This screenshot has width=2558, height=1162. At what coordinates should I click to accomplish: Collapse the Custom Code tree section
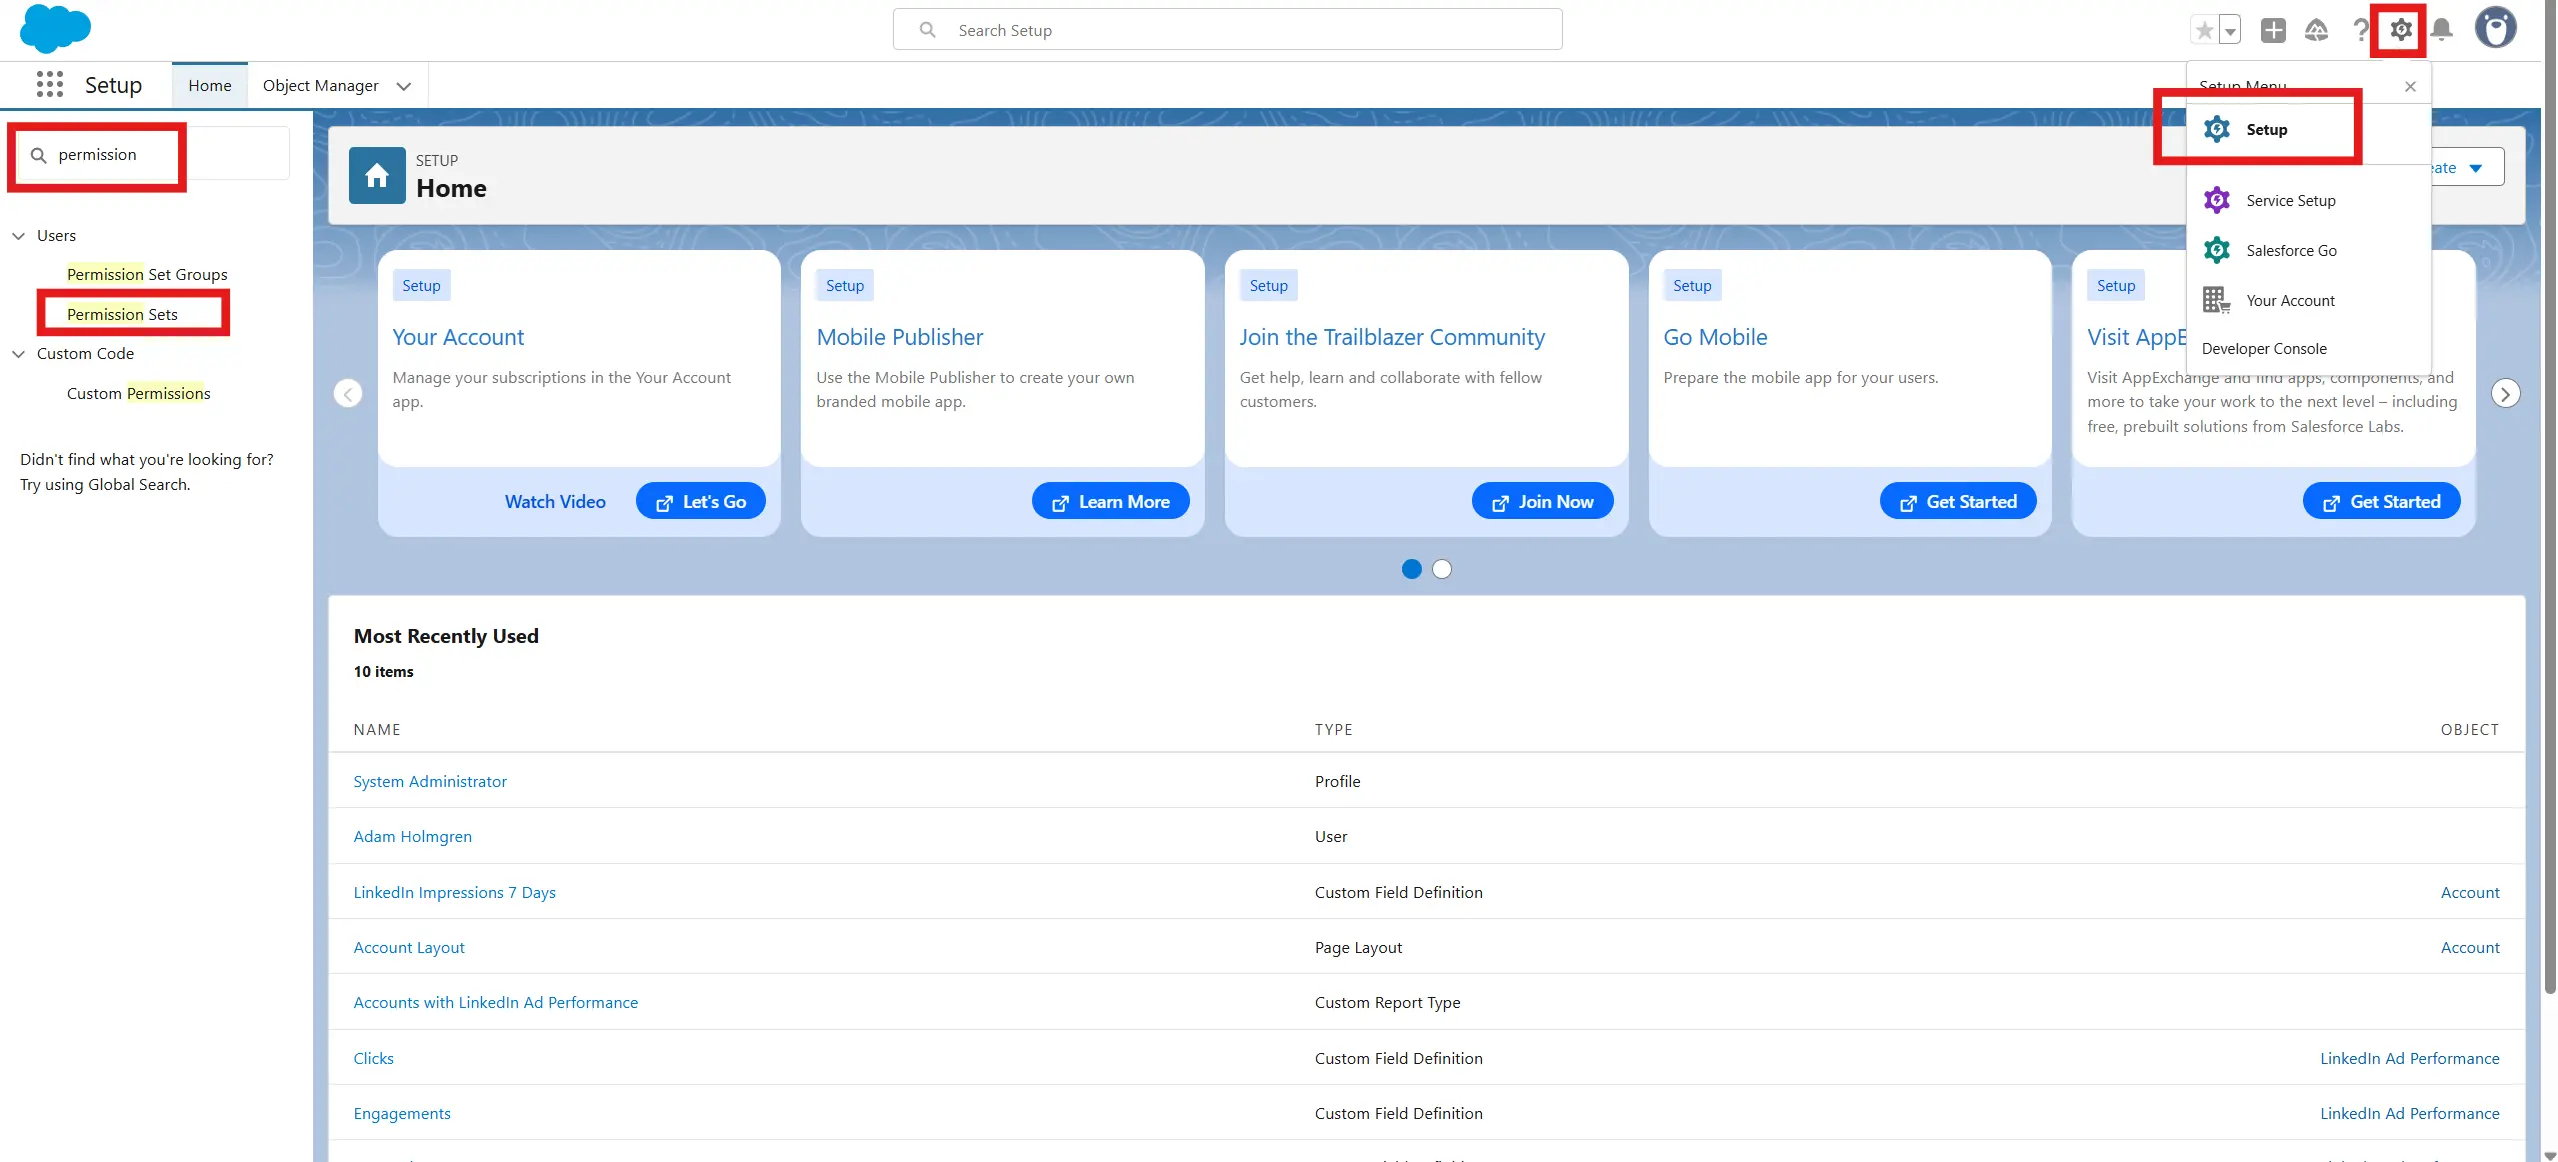click(x=19, y=354)
